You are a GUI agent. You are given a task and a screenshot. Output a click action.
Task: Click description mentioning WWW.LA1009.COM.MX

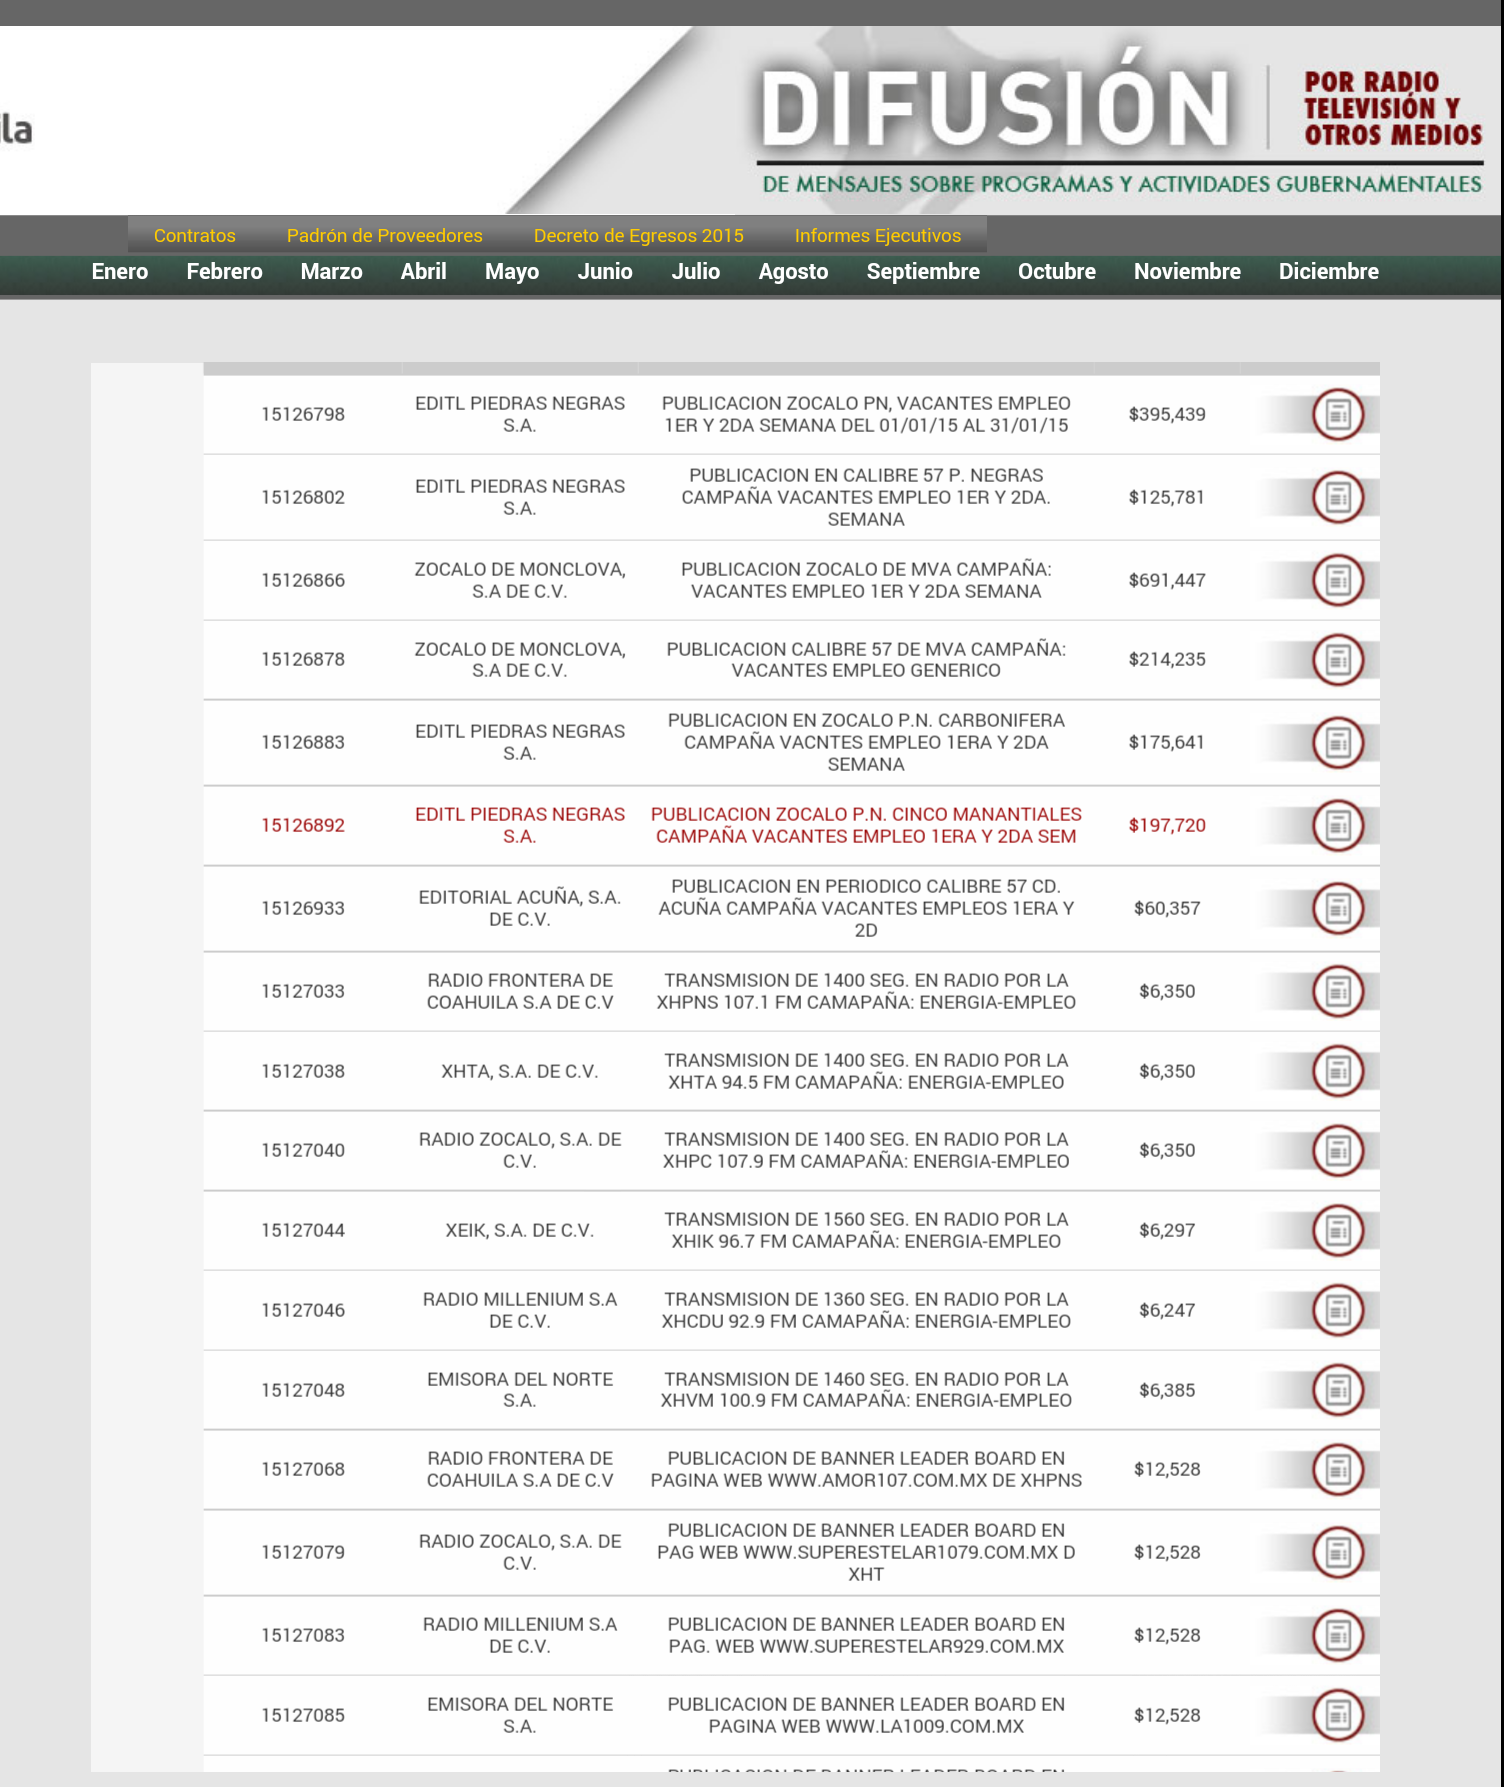tap(866, 1715)
